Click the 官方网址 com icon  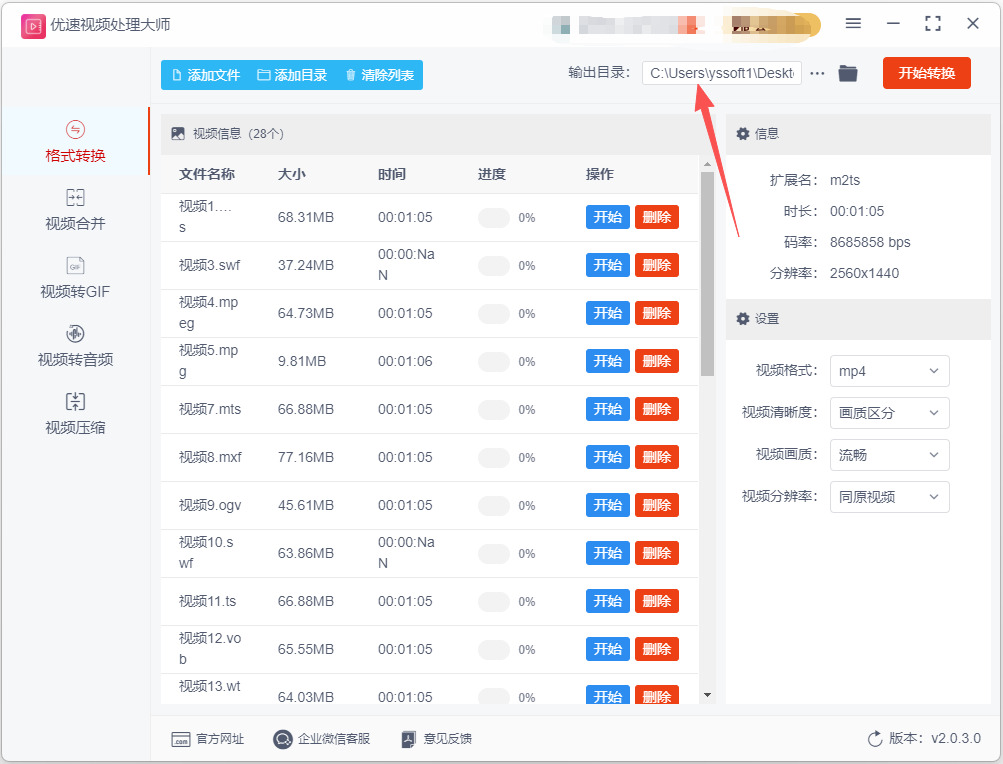181,740
